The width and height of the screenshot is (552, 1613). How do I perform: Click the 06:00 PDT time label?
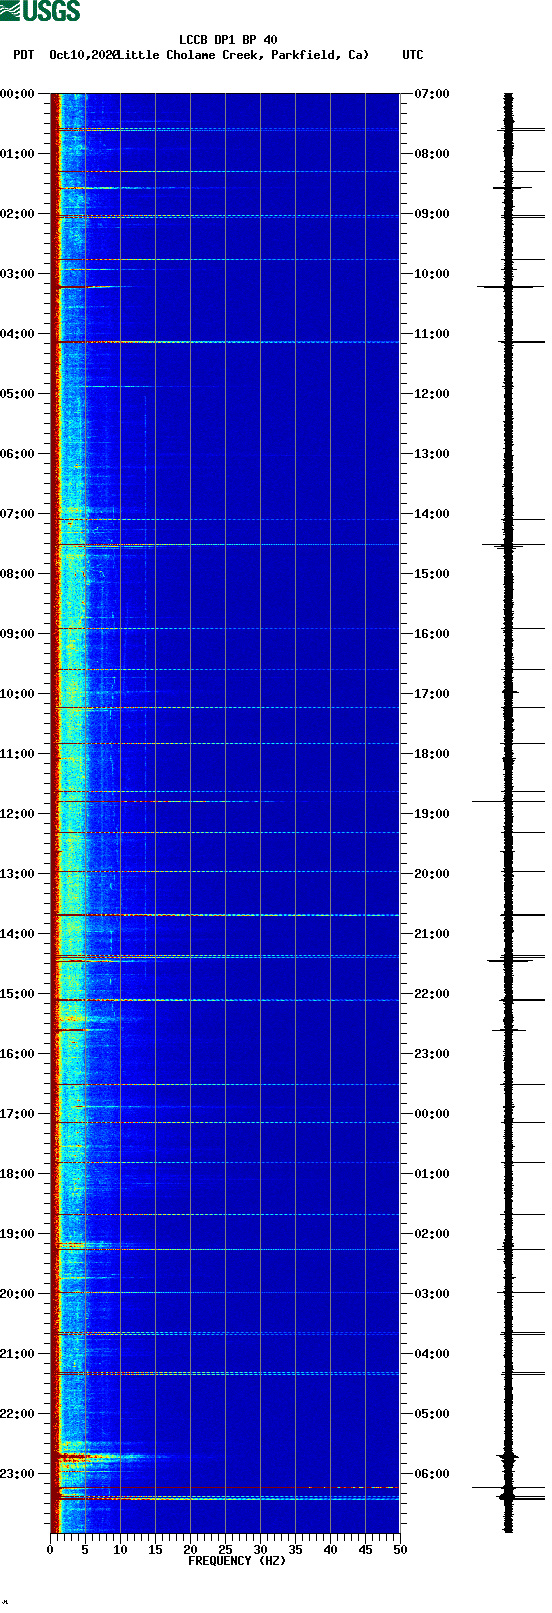coord(18,454)
